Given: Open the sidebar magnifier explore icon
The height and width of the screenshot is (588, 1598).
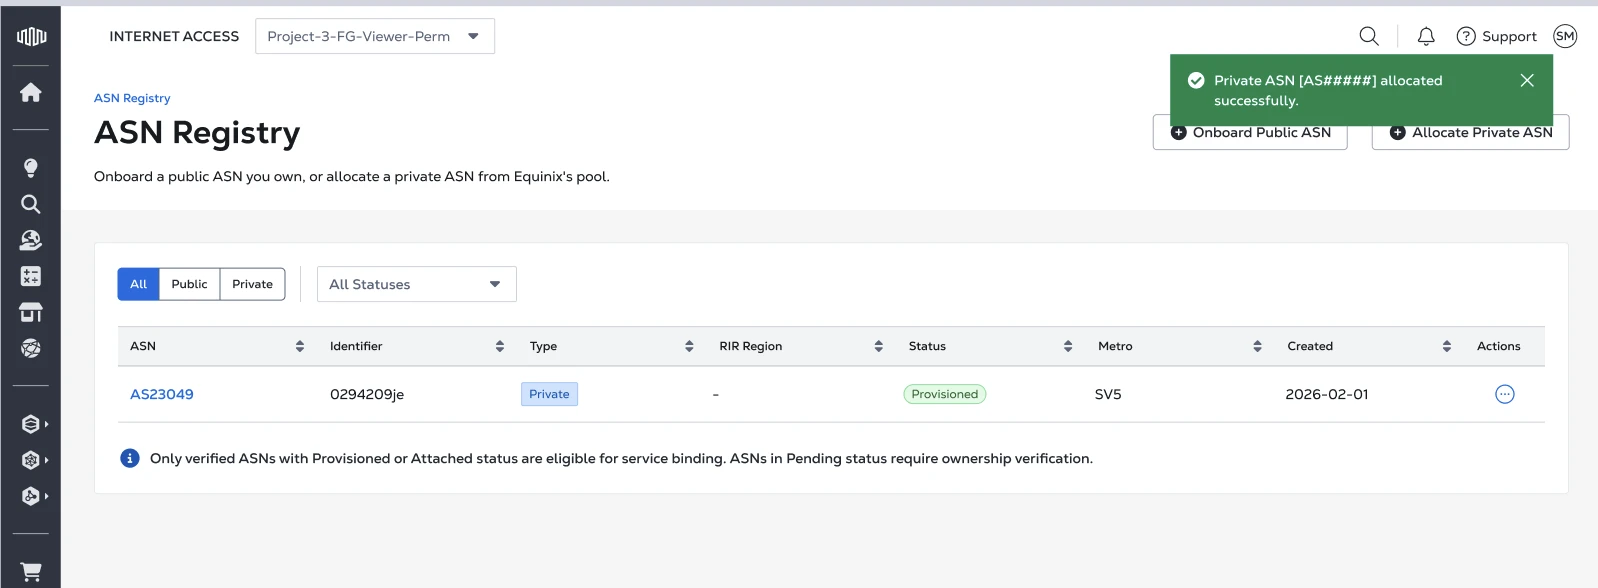Looking at the screenshot, I should click(31, 204).
